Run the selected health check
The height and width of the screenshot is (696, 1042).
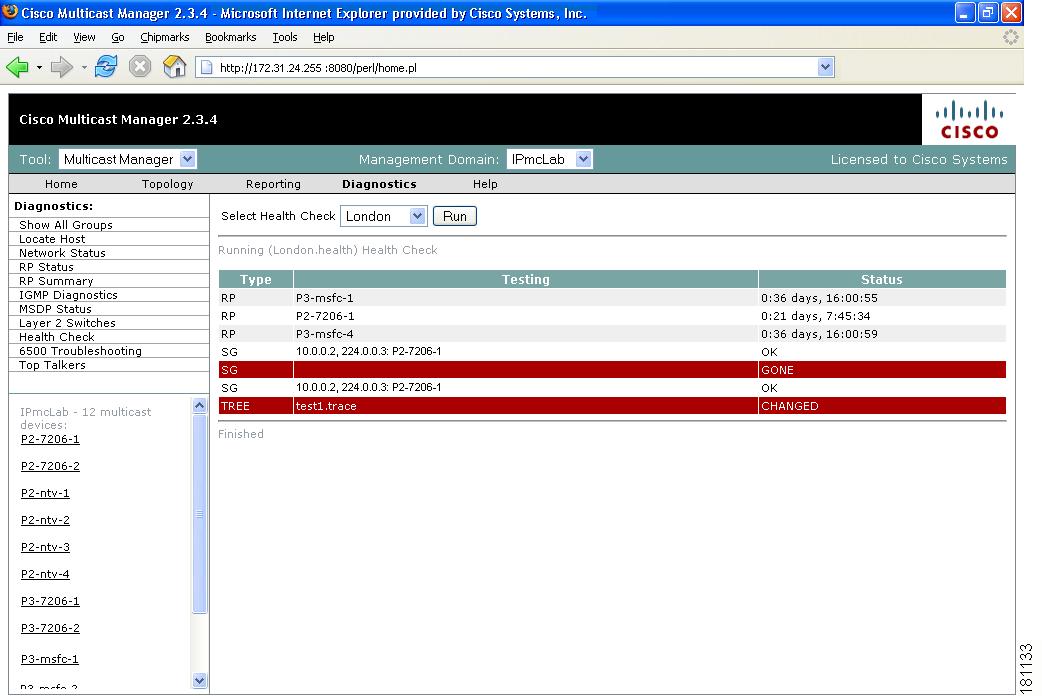(x=455, y=216)
